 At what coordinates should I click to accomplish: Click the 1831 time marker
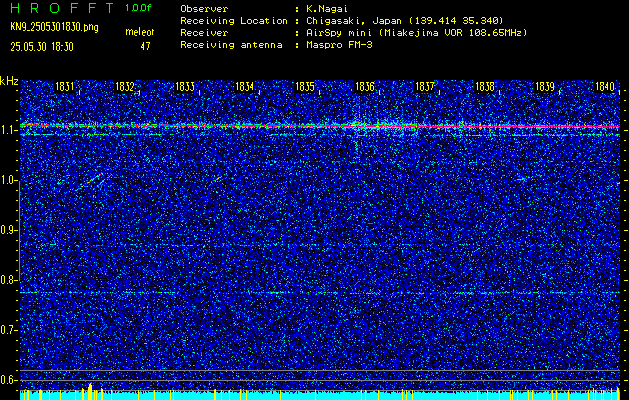(x=65, y=86)
